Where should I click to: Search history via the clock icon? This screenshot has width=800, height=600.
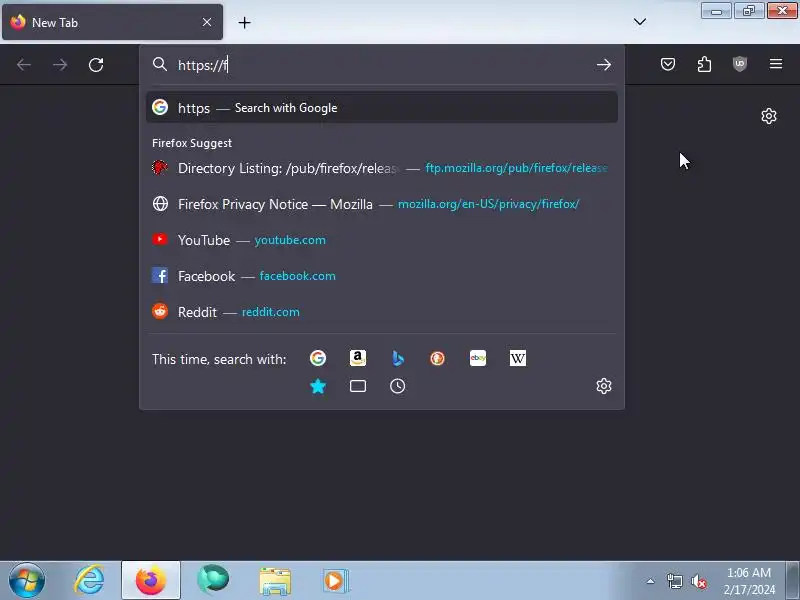[x=397, y=386]
